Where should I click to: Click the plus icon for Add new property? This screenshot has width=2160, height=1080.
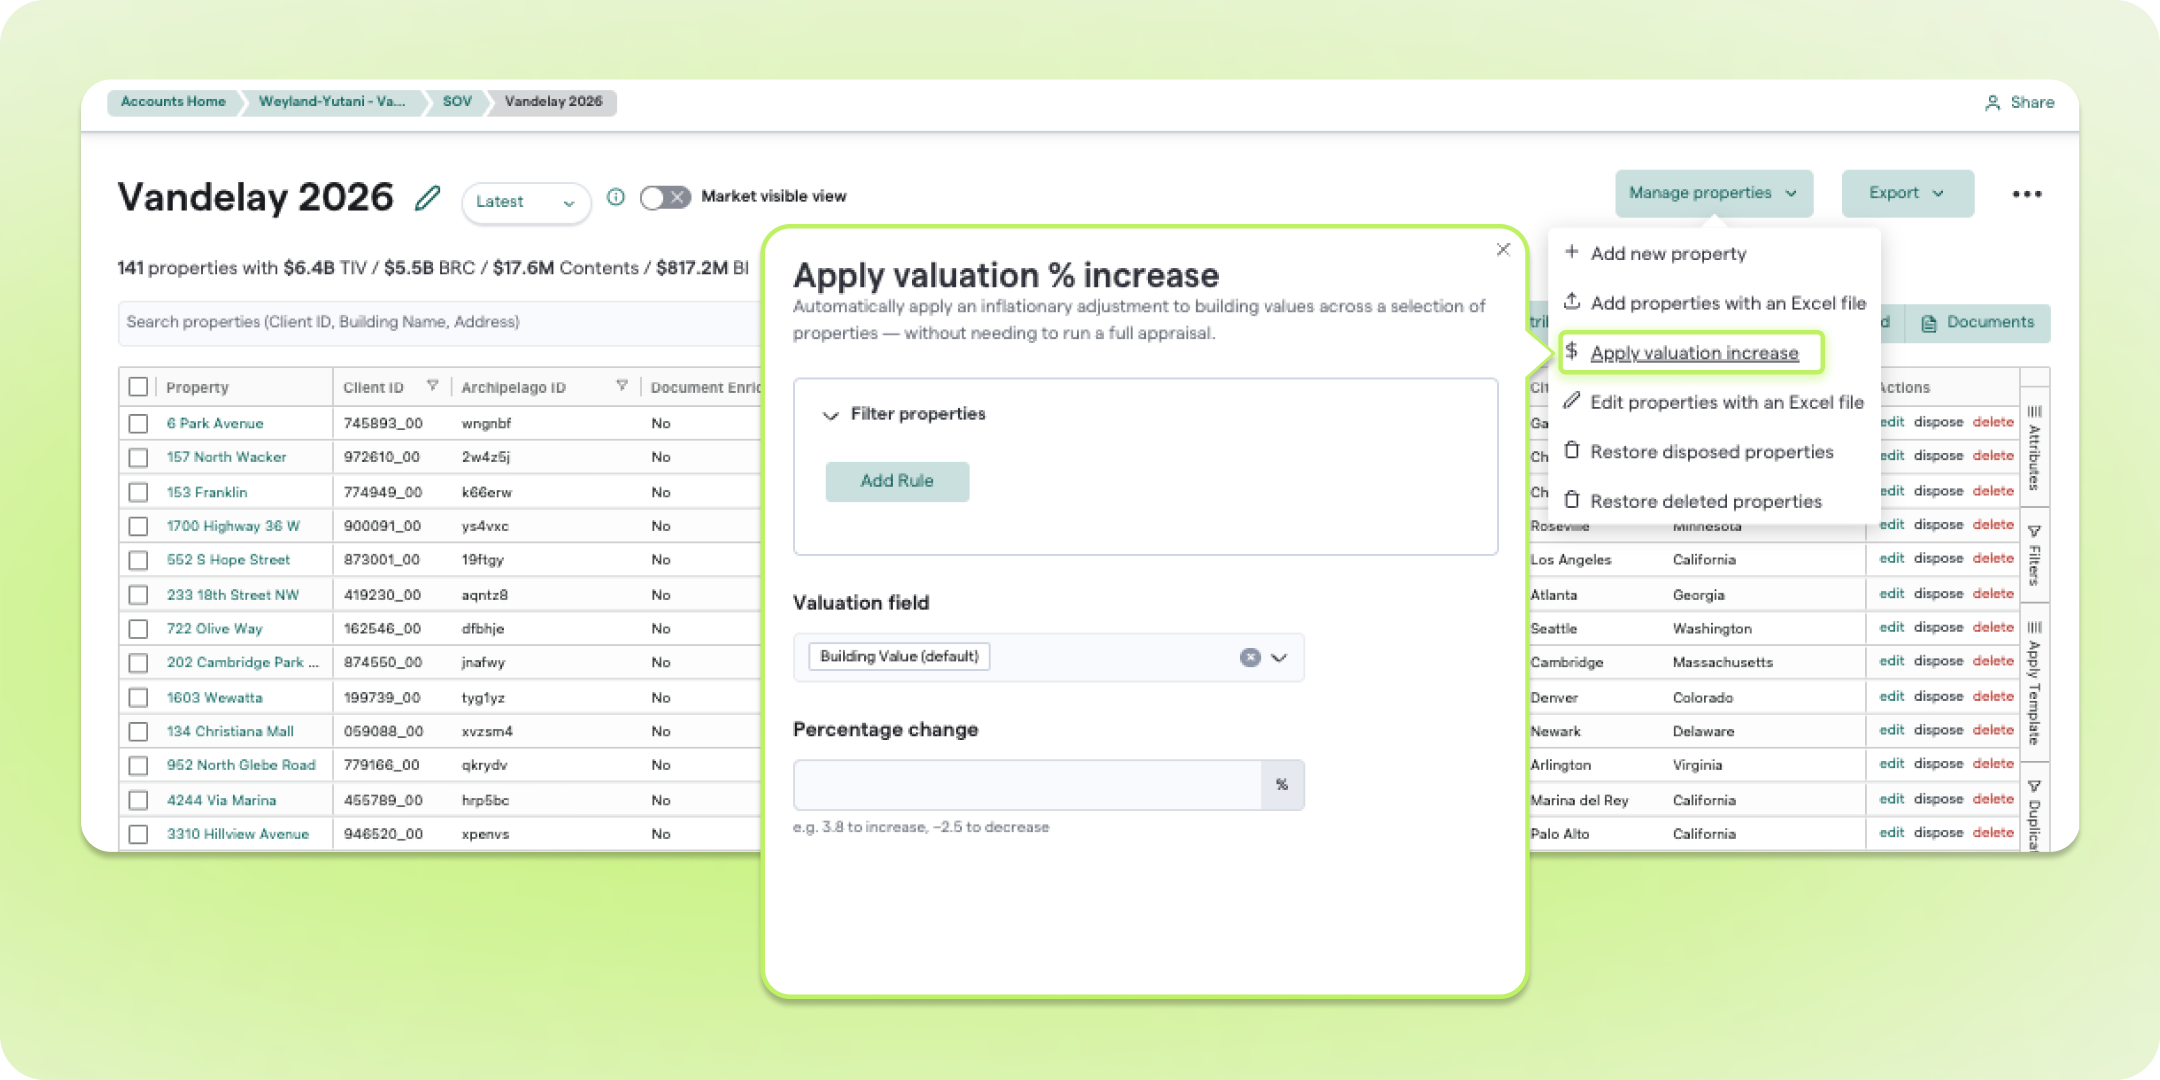[x=1572, y=252]
